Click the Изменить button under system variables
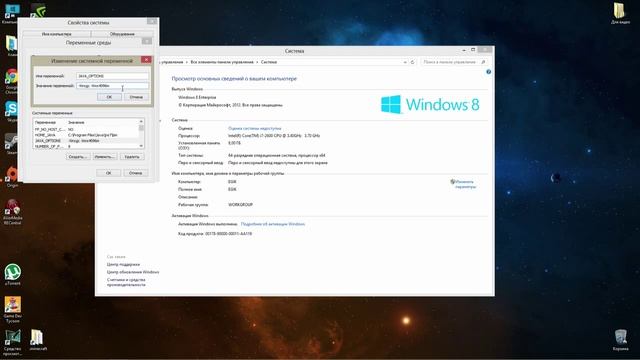The image size is (640, 360). pyautogui.click(x=105, y=157)
